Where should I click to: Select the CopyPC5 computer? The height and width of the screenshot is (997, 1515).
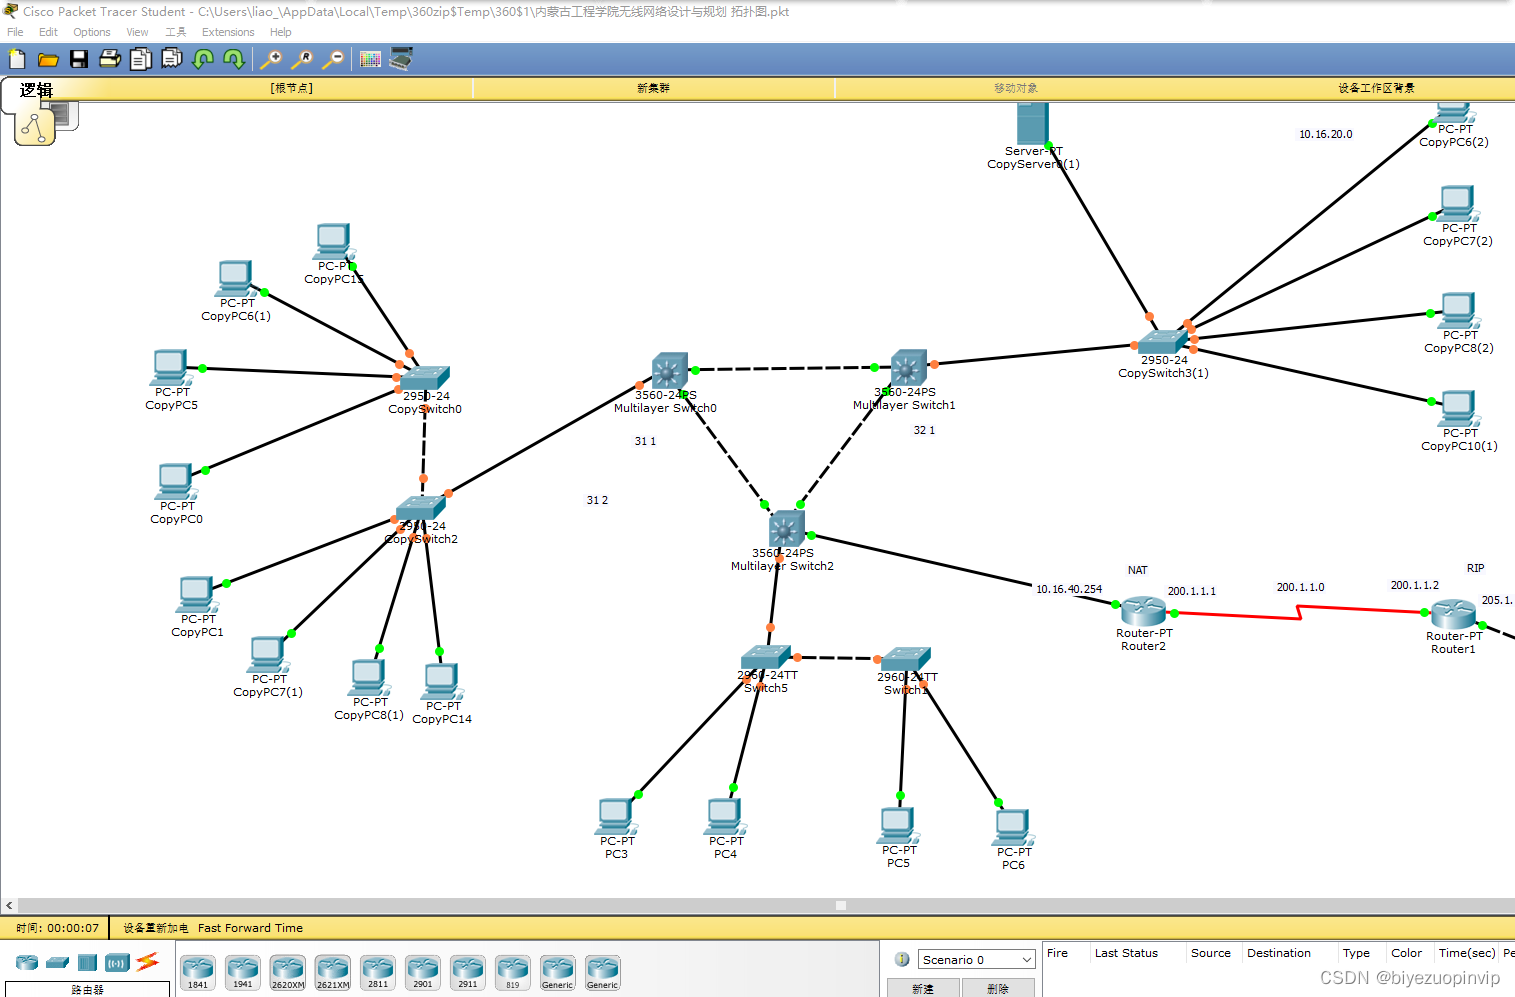[x=171, y=368]
